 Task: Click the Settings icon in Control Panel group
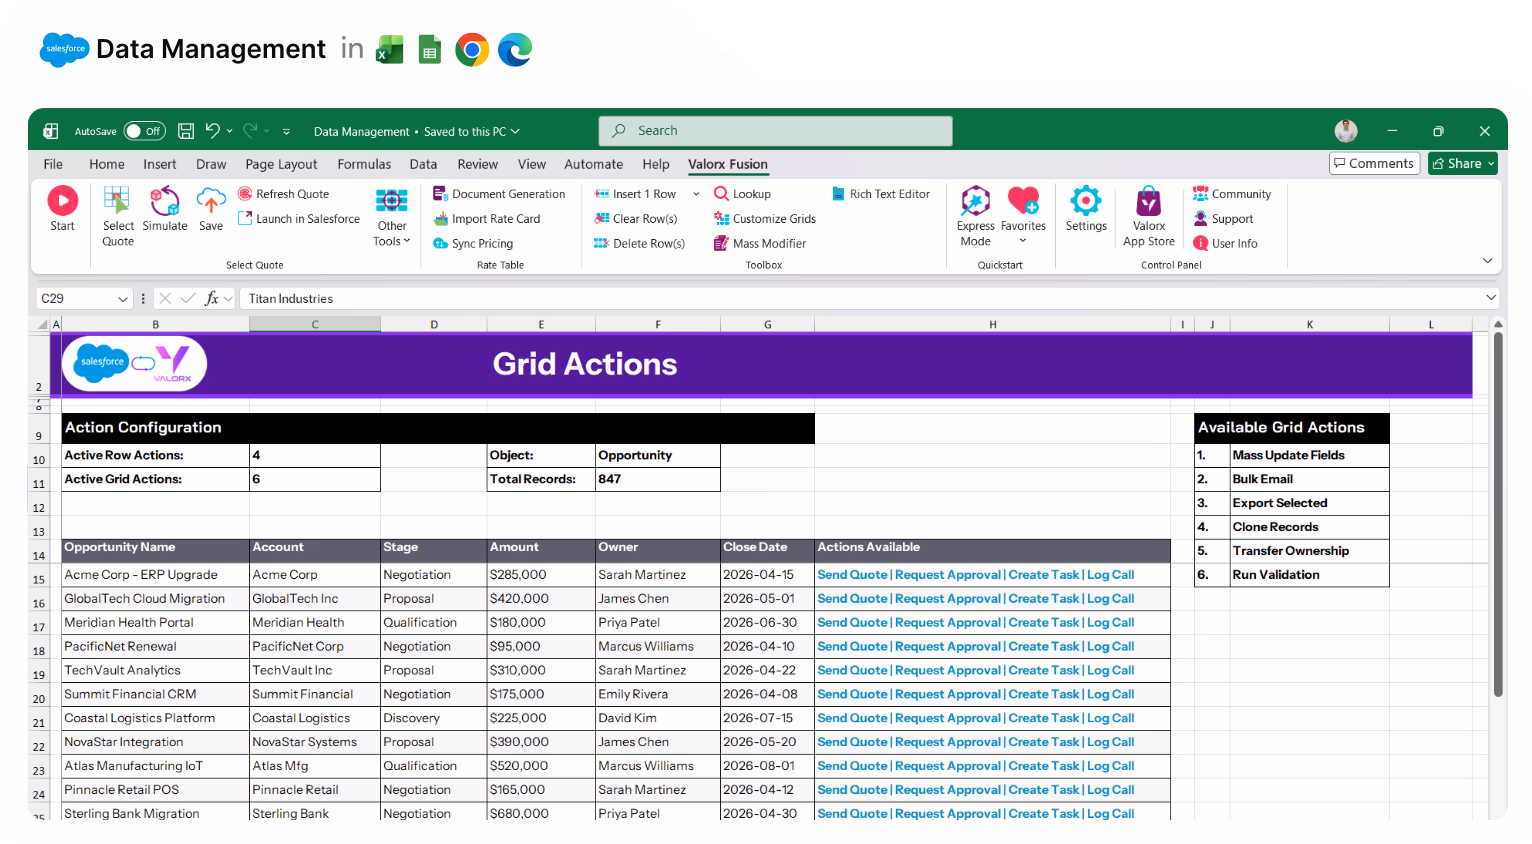(1086, 210)
